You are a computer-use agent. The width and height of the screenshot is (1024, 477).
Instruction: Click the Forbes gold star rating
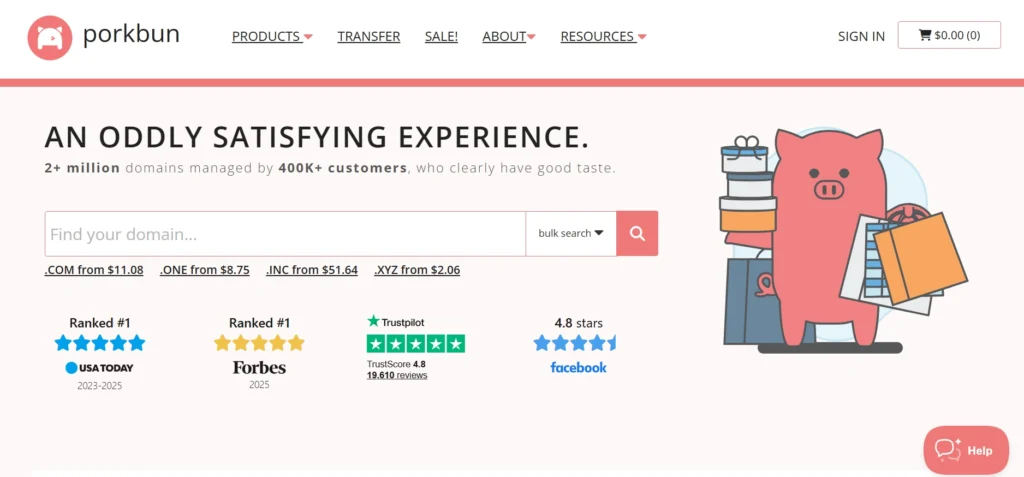pos(259,343)
